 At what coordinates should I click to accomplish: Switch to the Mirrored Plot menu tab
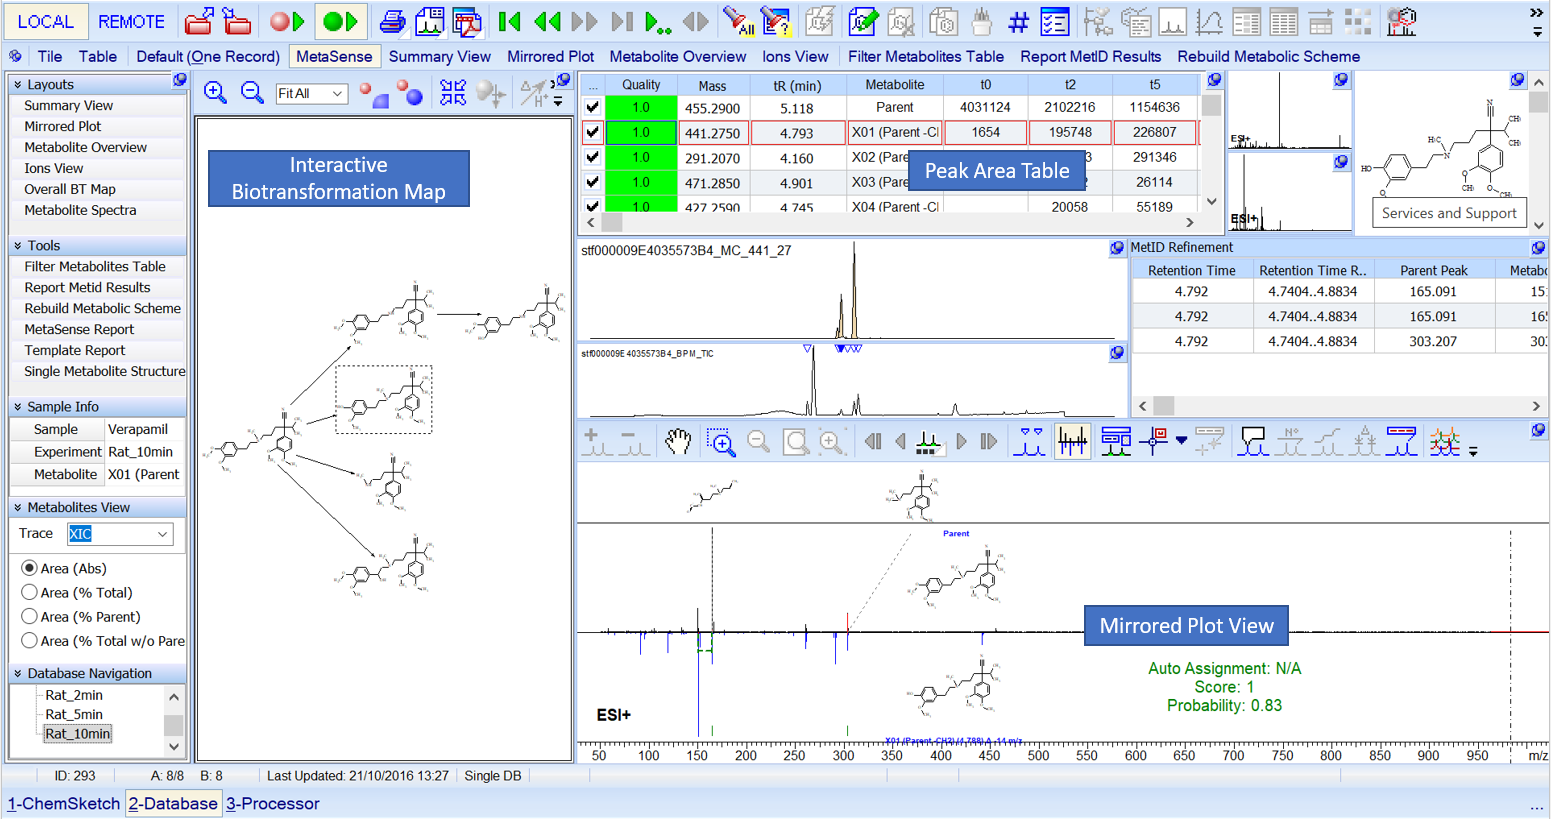pos(550,56)
